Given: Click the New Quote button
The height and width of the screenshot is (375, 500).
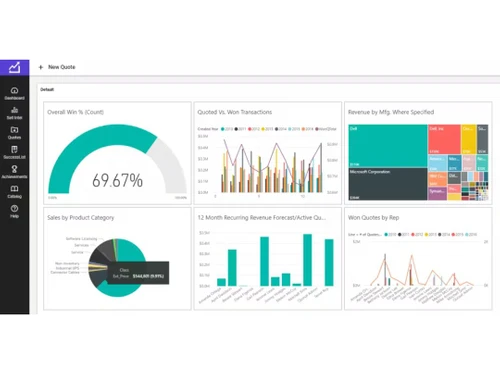Looking at the screenshot, I should [57, 67].
